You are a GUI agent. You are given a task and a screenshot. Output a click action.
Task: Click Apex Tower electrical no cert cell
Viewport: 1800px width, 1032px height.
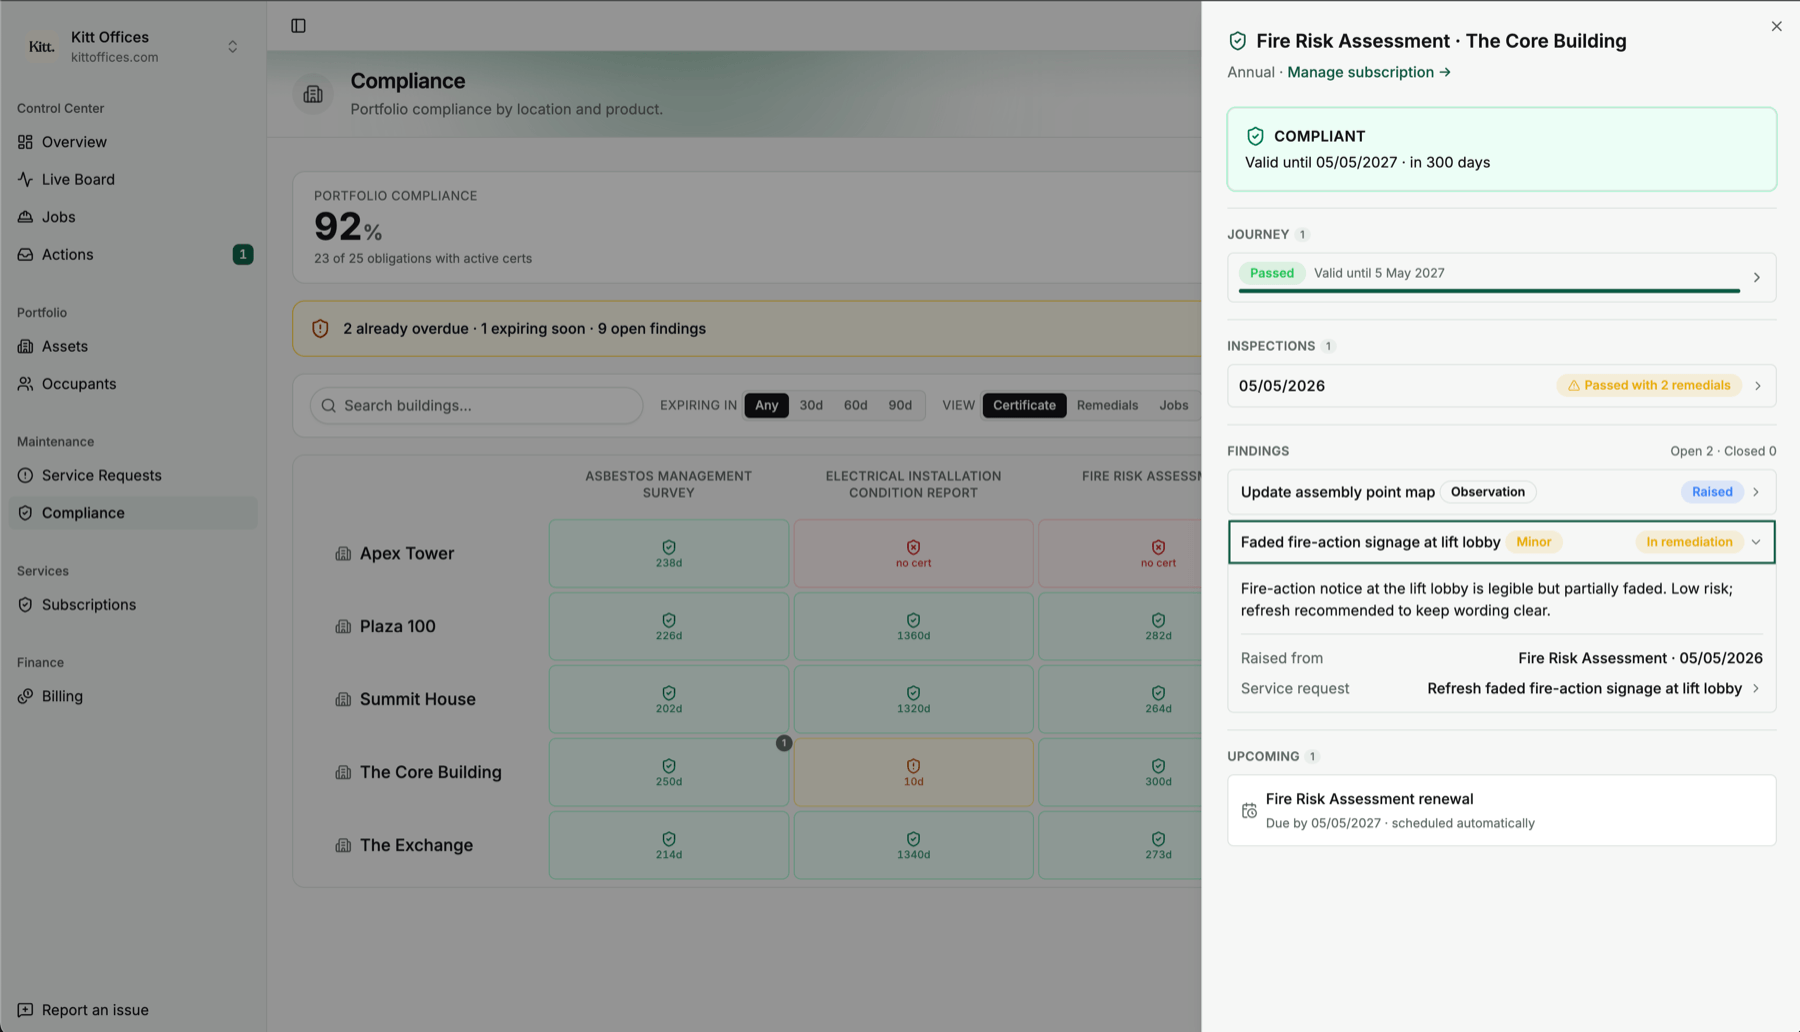coord(913,553)
